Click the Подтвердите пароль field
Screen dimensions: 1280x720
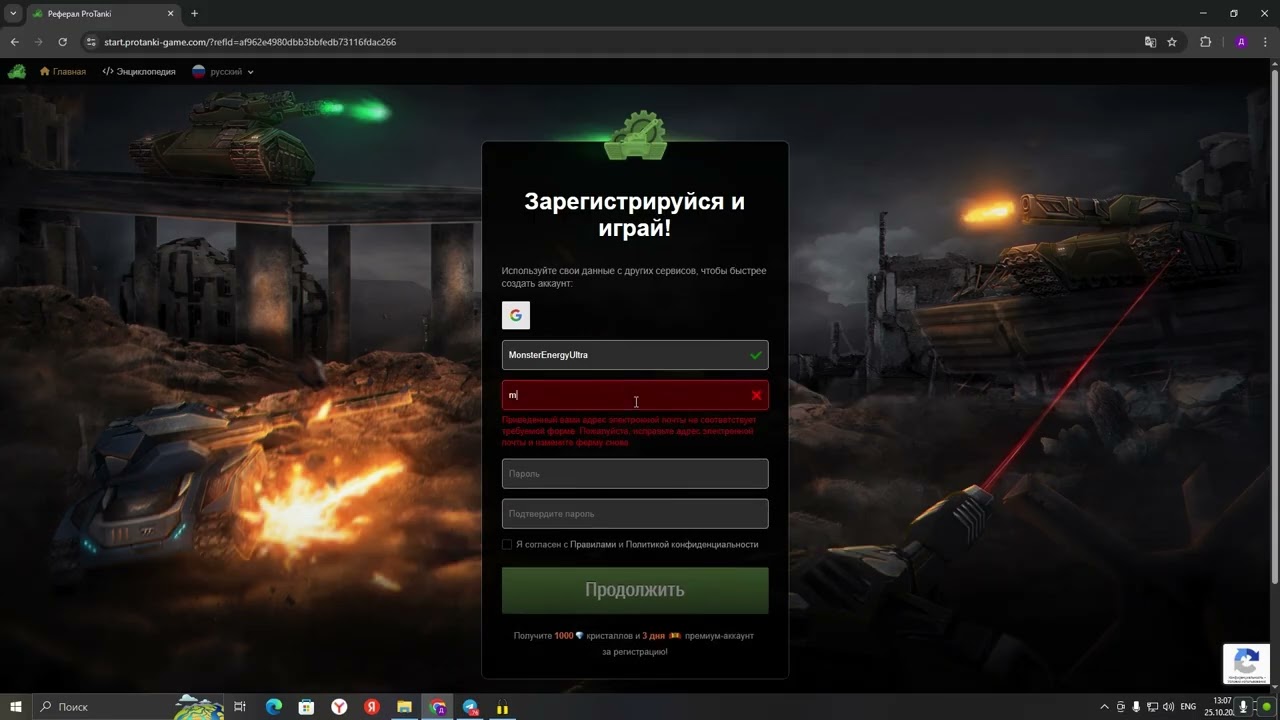pos(635,514)
